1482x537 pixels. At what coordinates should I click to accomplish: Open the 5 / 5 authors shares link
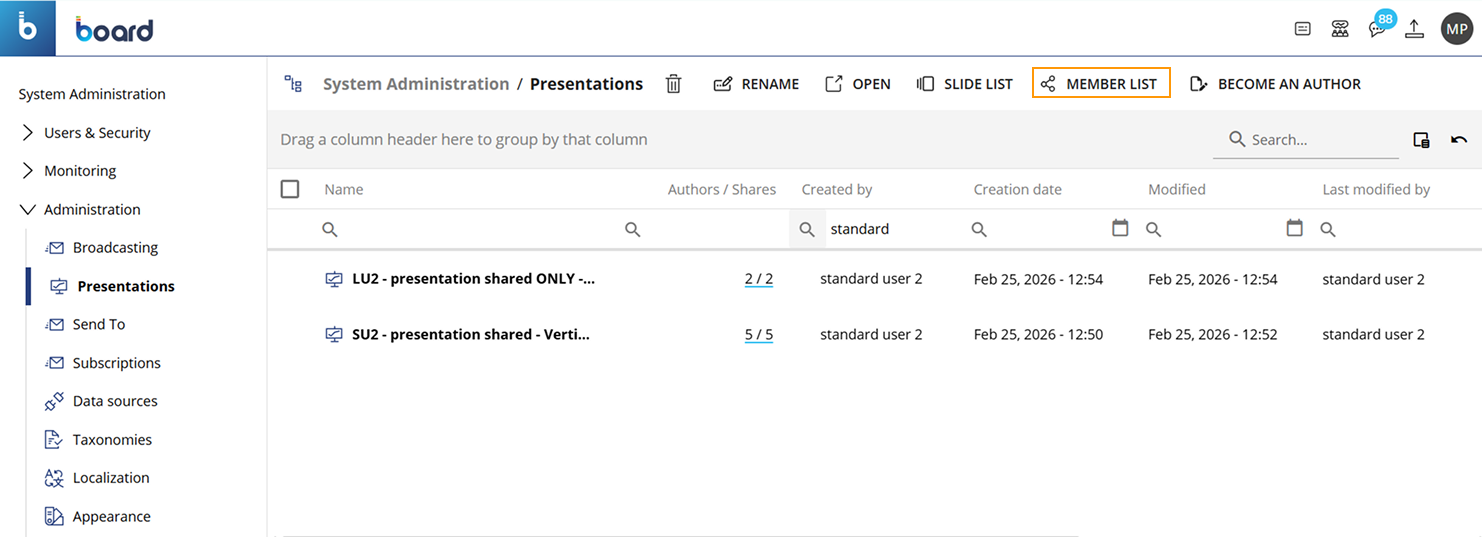tap(759, 334)
